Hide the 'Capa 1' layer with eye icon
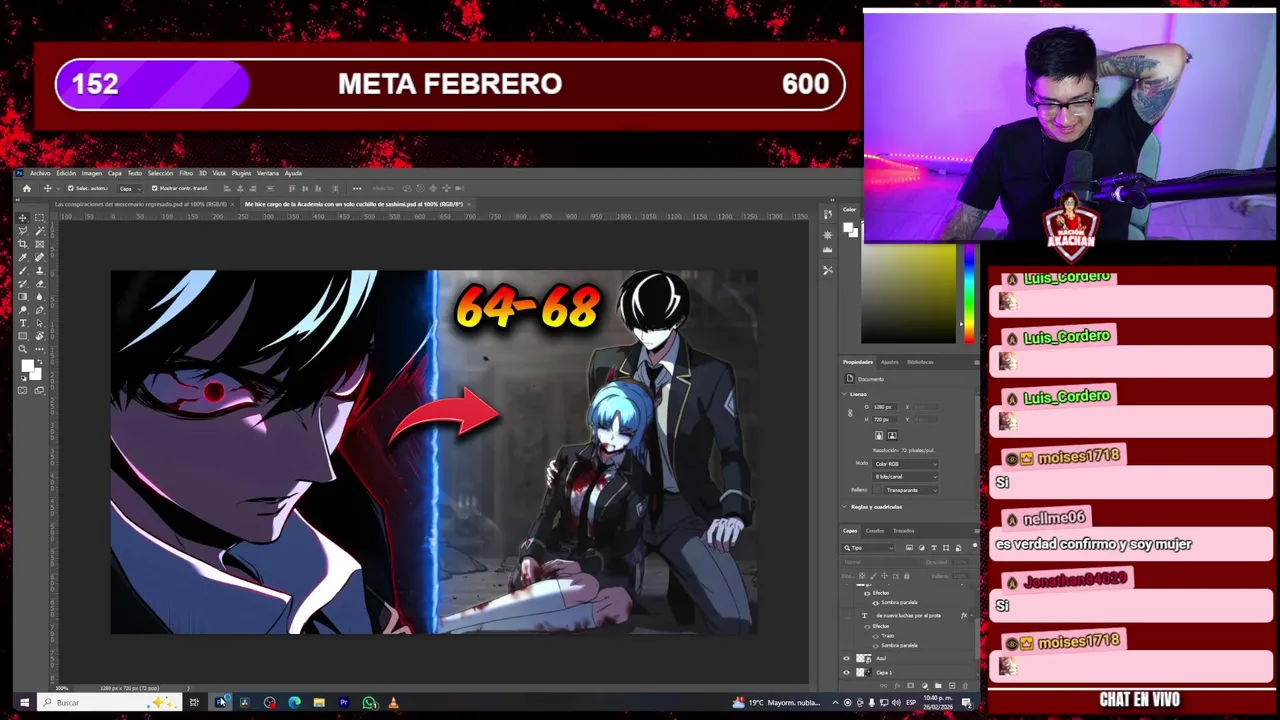Image resolution: width=1280 pixels, height=720 pixels. tap(847, 672)
